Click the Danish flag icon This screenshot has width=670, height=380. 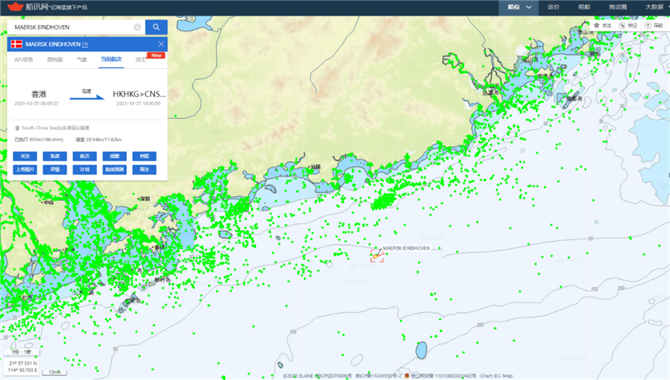tap(17, 44)
